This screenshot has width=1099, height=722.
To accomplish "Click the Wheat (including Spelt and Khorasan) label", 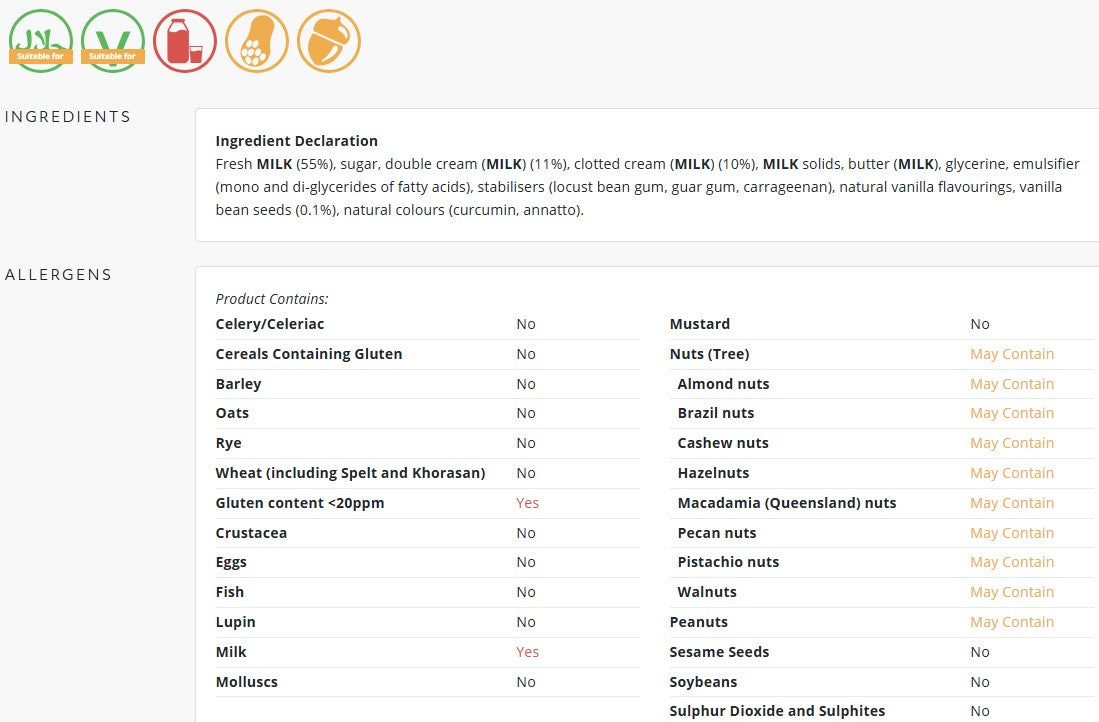I will pyautogui.click(x=350, y=472).
